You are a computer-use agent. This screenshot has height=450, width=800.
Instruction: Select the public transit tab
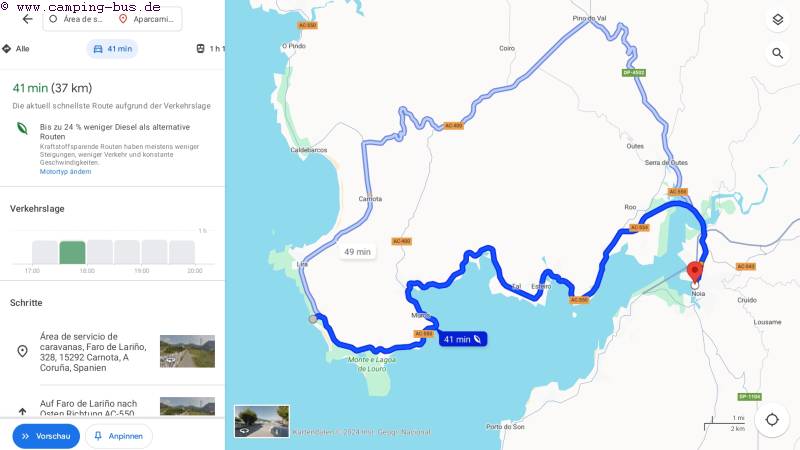210,48
